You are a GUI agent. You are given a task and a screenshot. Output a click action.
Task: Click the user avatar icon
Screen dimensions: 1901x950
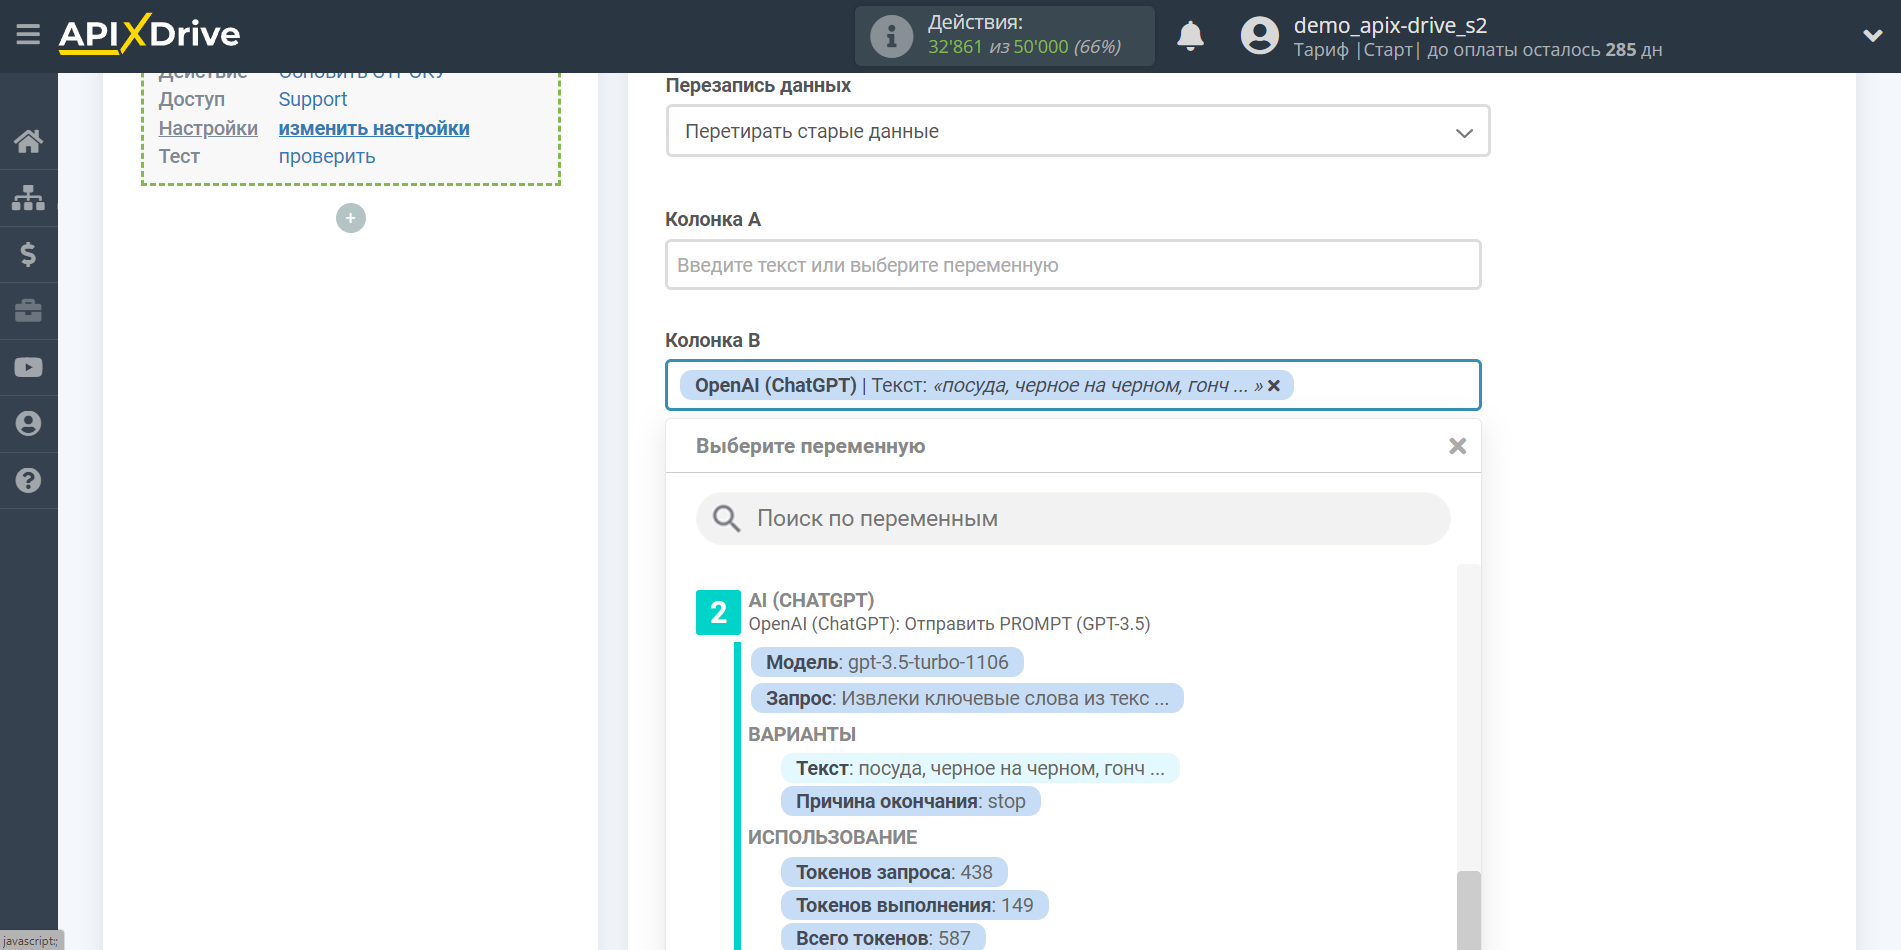point(1259,36)
